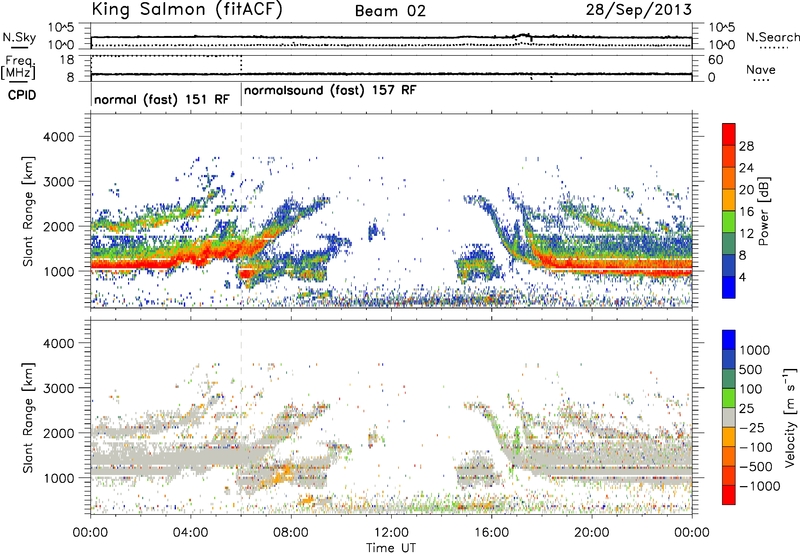This screenshot has height=554, width=800.
Task: Click the 16:00 tick label on the time axis
Action: 491,533
